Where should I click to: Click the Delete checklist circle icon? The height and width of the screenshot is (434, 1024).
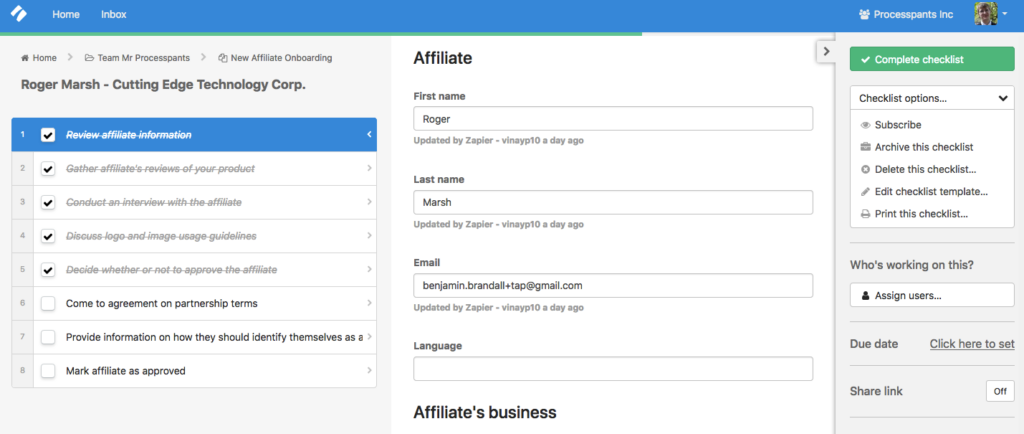(865, 170)
